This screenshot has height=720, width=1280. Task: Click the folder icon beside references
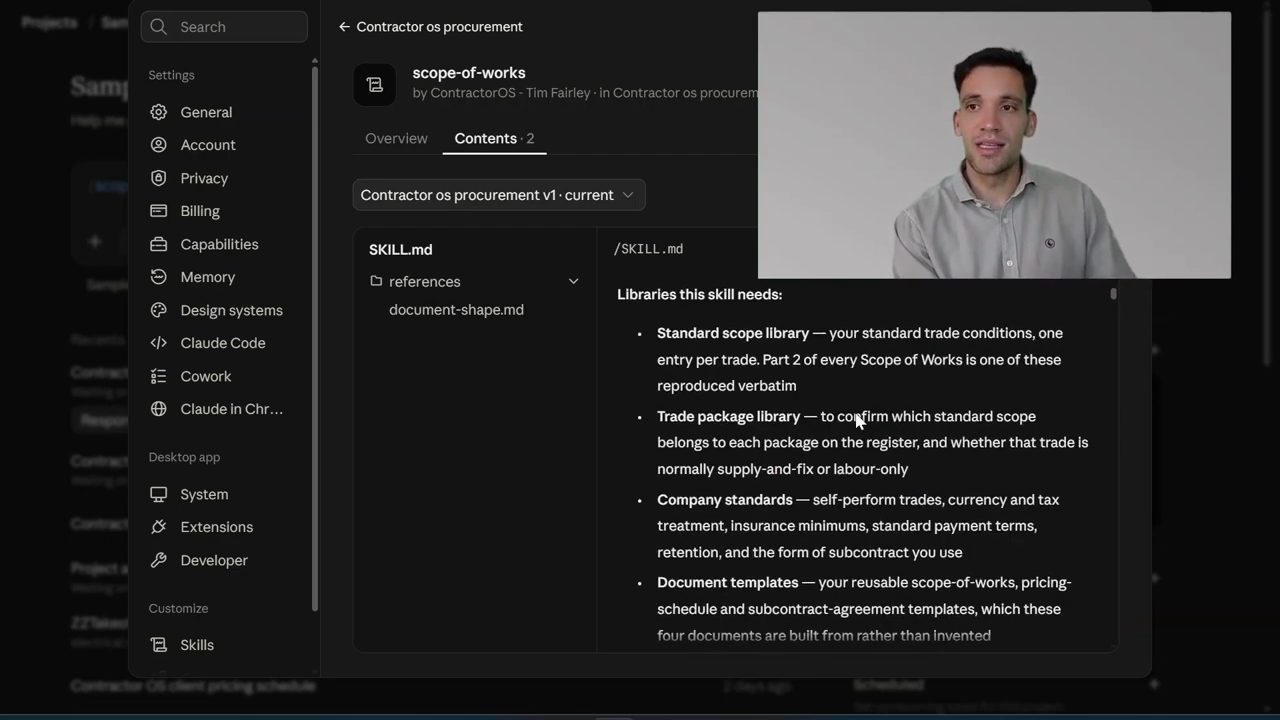point(376,281)
